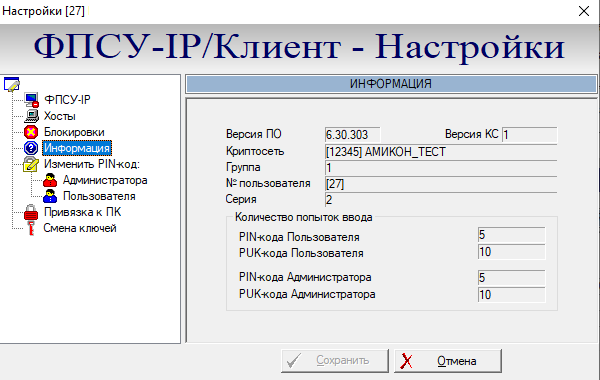
Task: Click the ФПСУ-IP computer monitor icon
Action: click(x=31, y=100)
